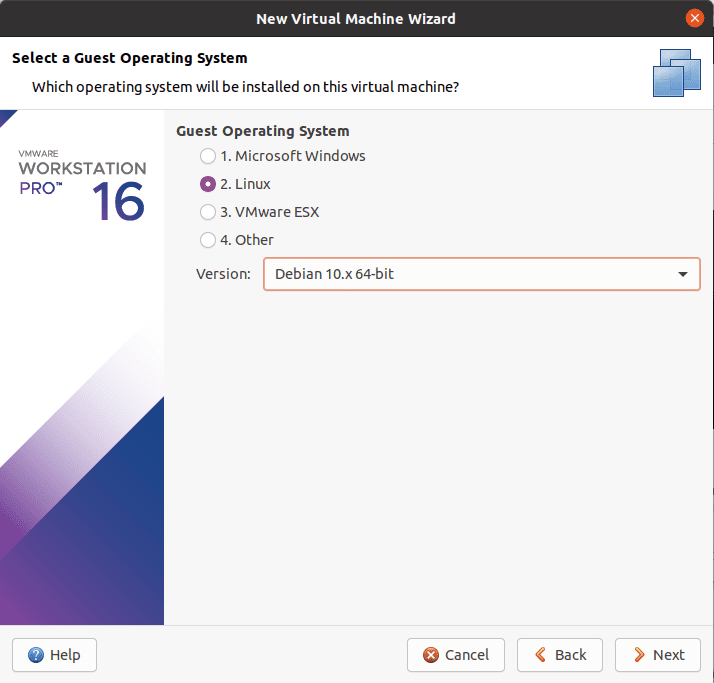Open the Version dropdown showing Debian 10.x 64-bit
The width and height of the screenshot is (714, 683).
482,274
